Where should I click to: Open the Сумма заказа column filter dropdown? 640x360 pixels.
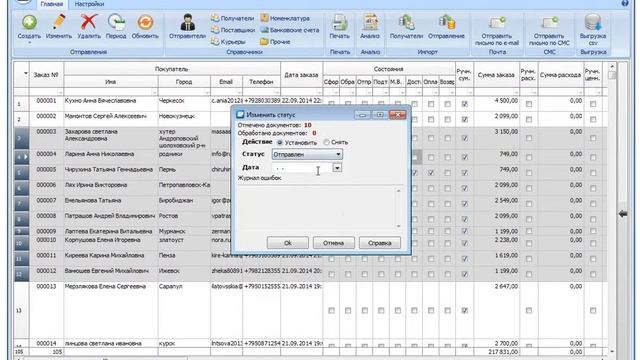tap(516, 93)
